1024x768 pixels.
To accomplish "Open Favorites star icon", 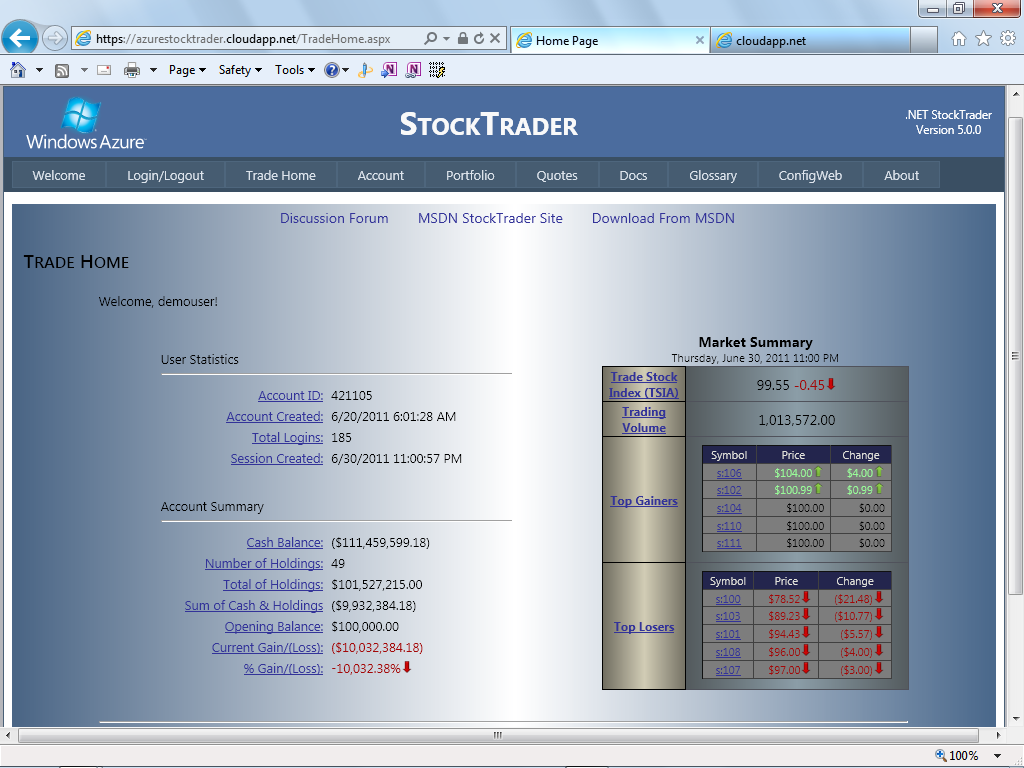I will click(x=983, y=39).
